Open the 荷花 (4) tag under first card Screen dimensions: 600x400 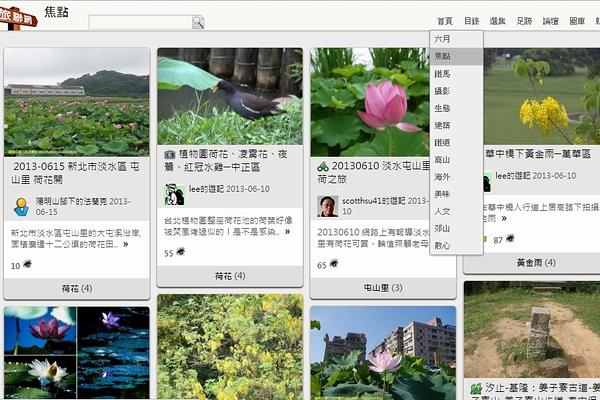77,288
